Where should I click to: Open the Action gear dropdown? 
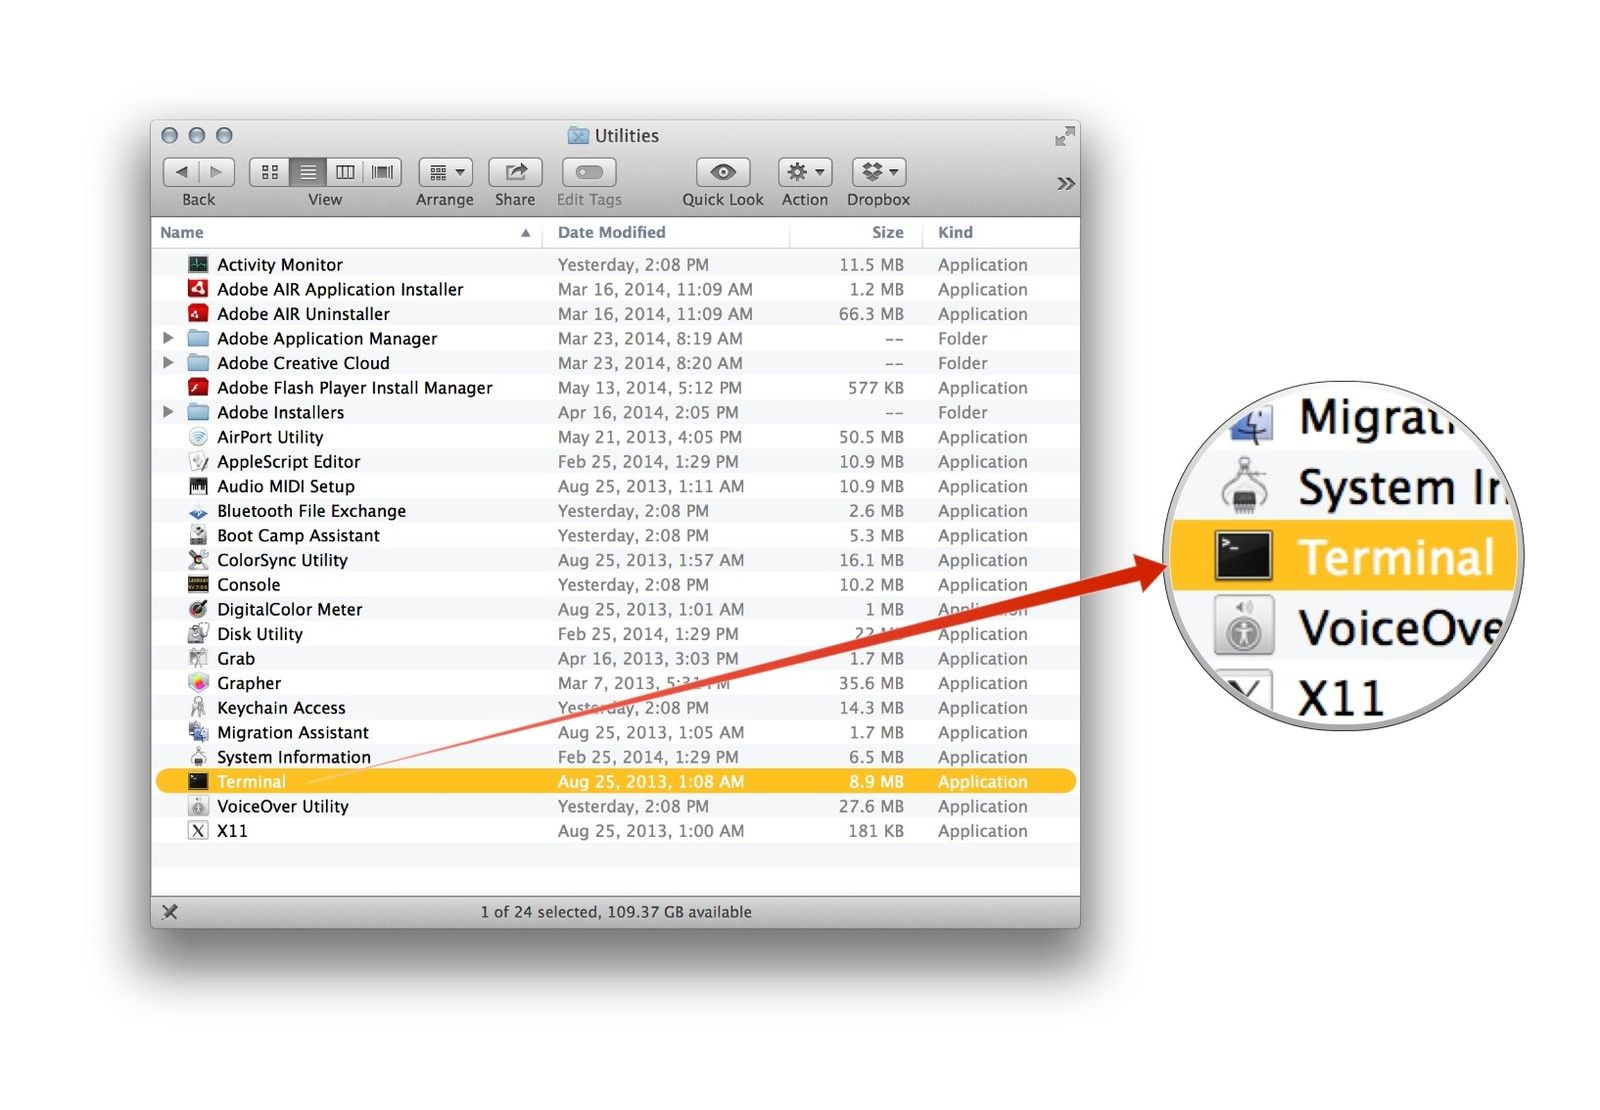tap(805, 172)
